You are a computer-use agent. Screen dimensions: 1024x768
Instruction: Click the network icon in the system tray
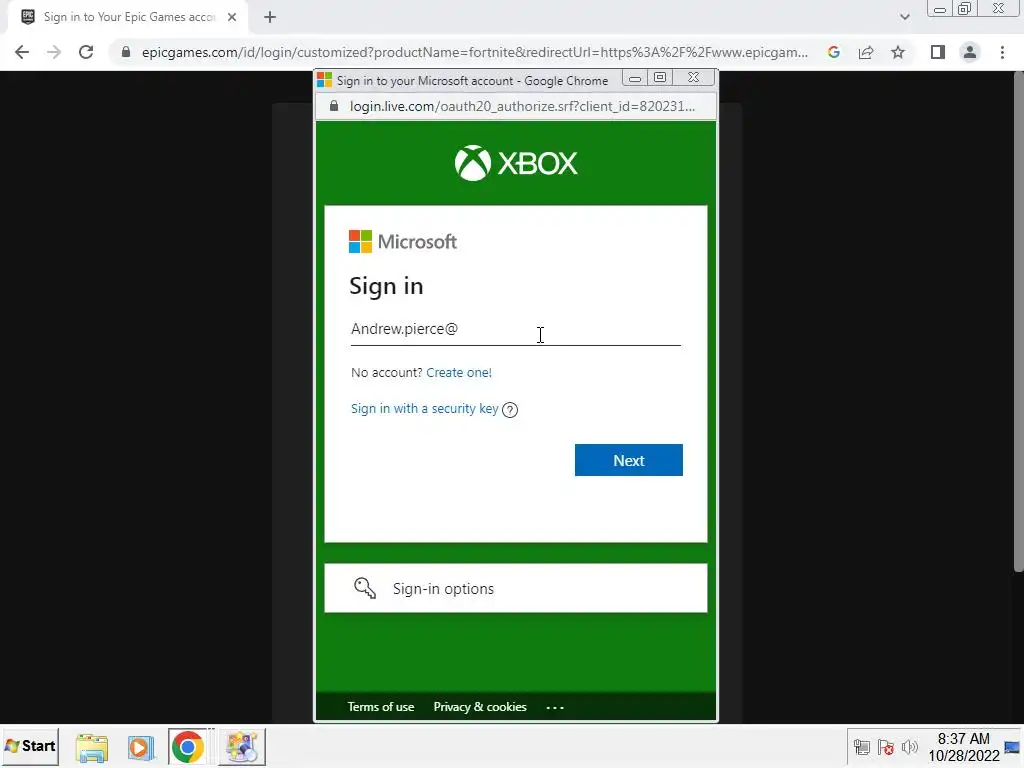point(861,747)
